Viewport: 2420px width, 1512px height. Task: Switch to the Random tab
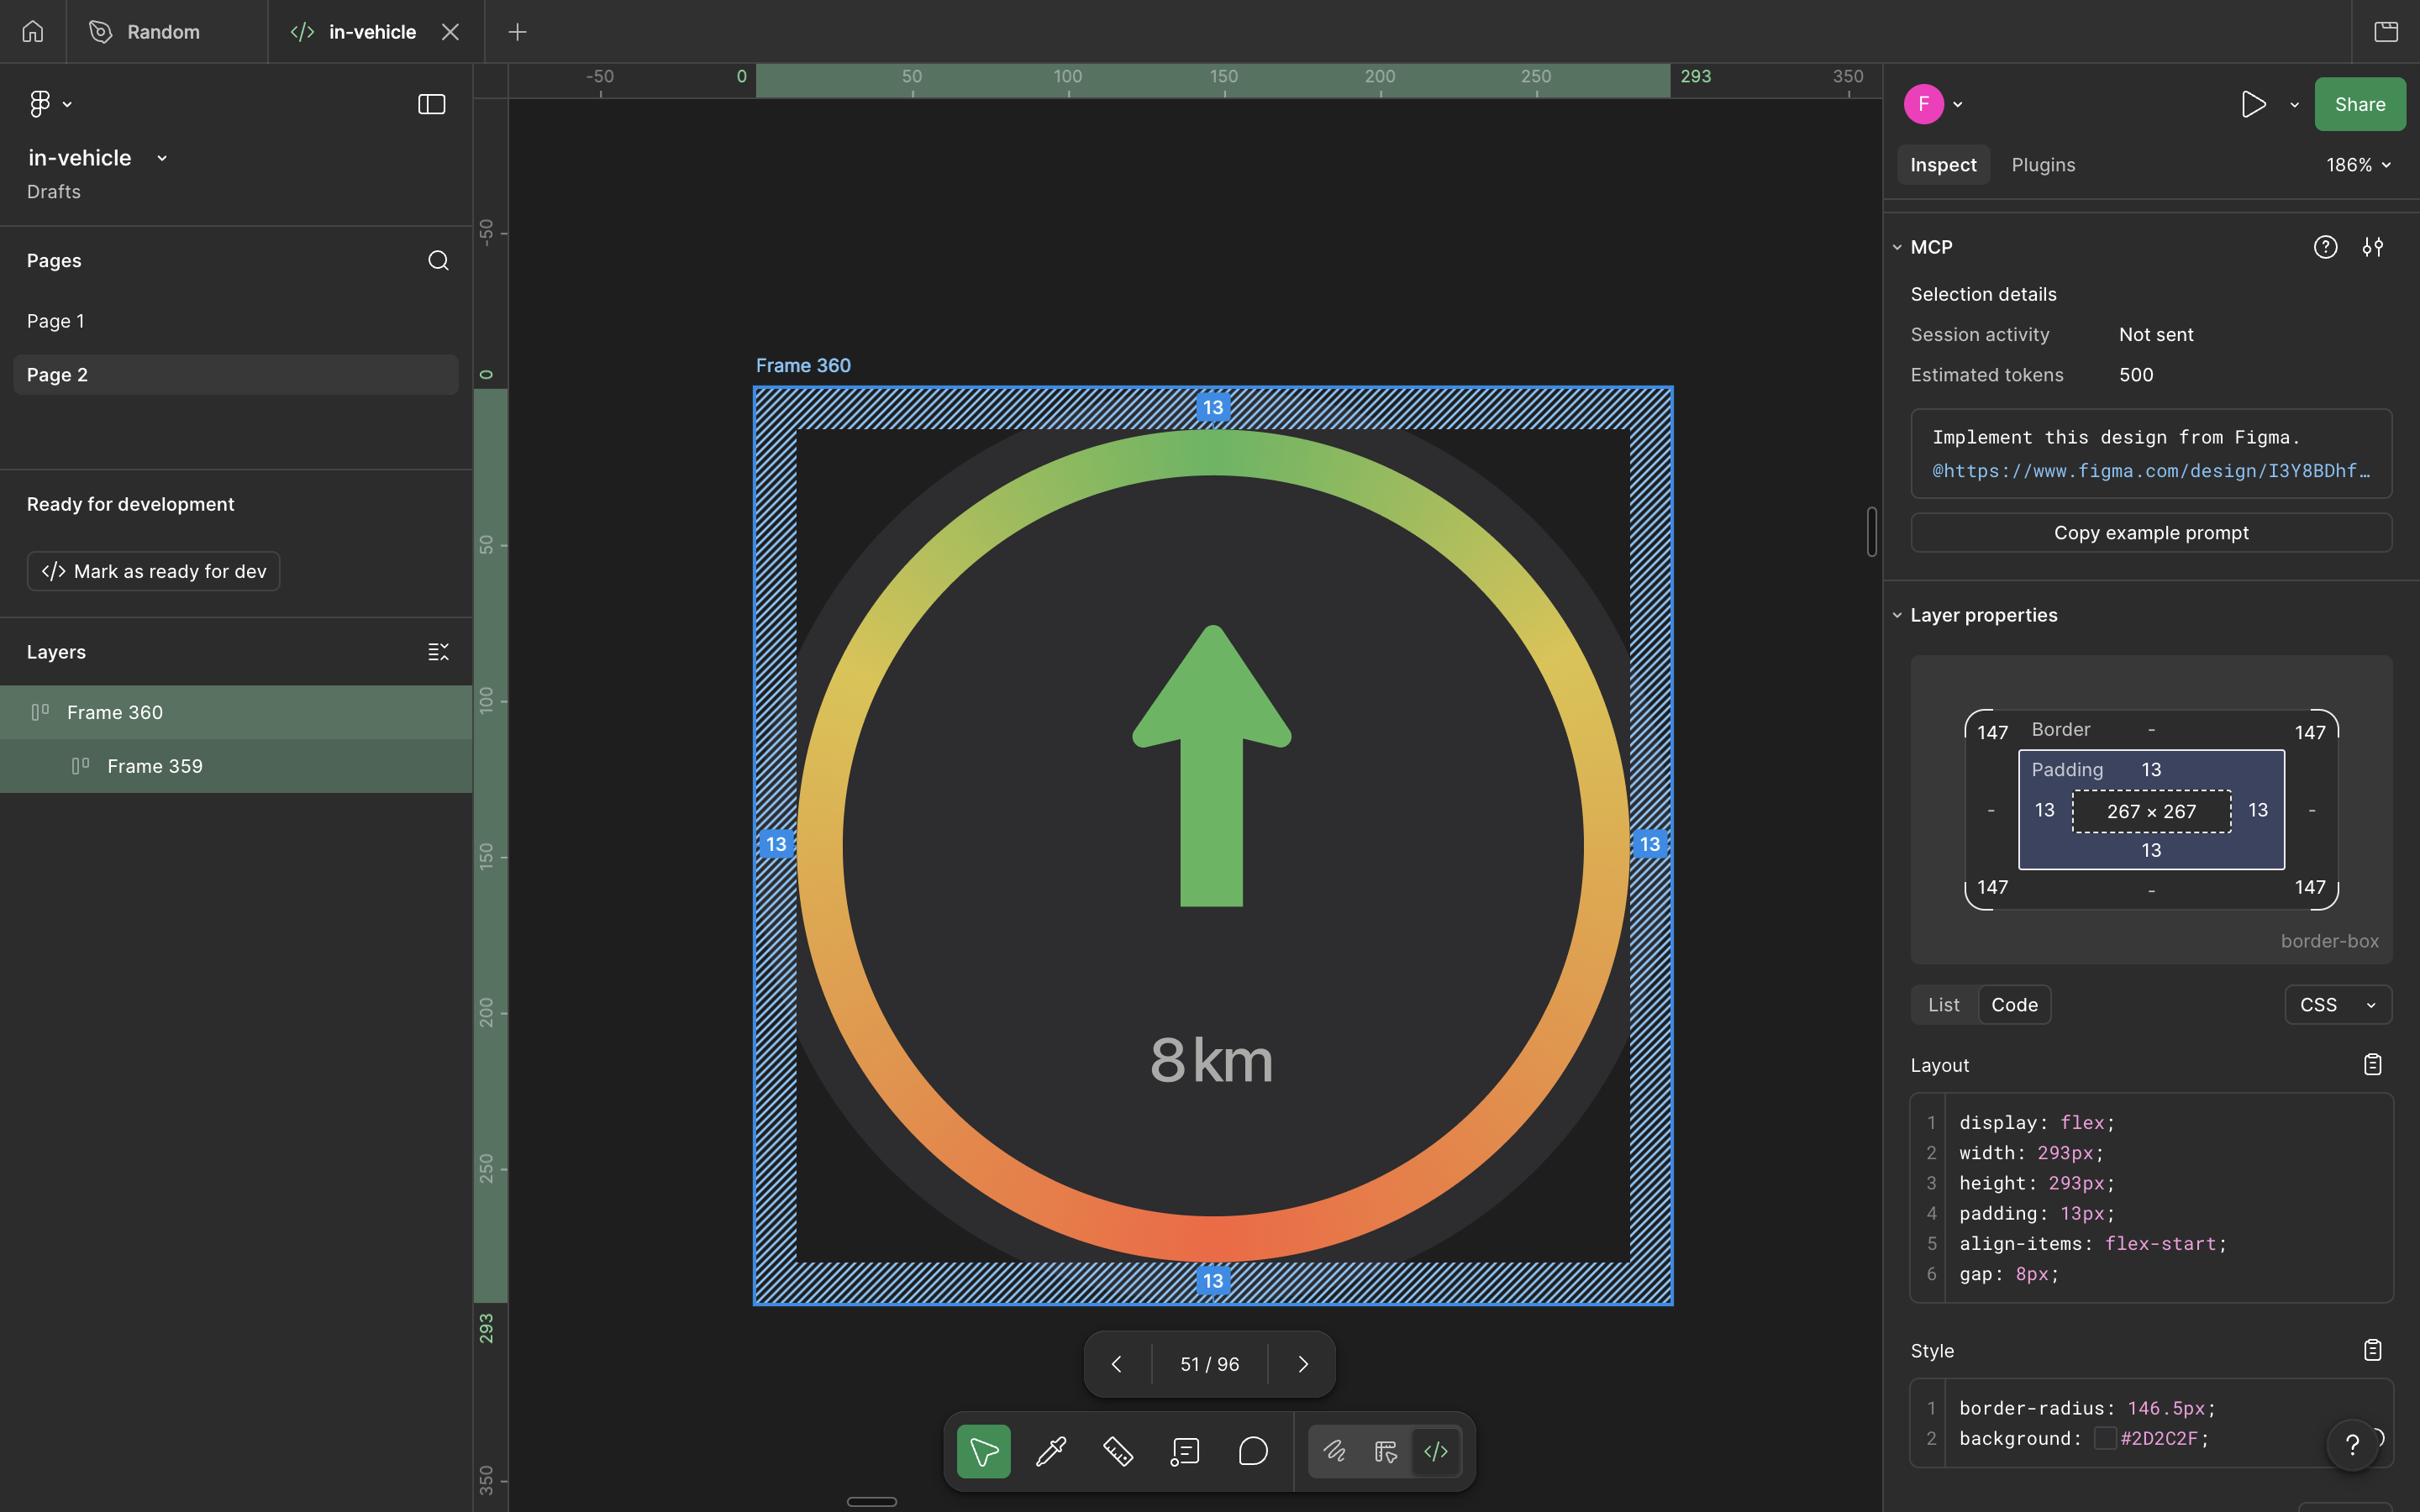tap(162, 31)
